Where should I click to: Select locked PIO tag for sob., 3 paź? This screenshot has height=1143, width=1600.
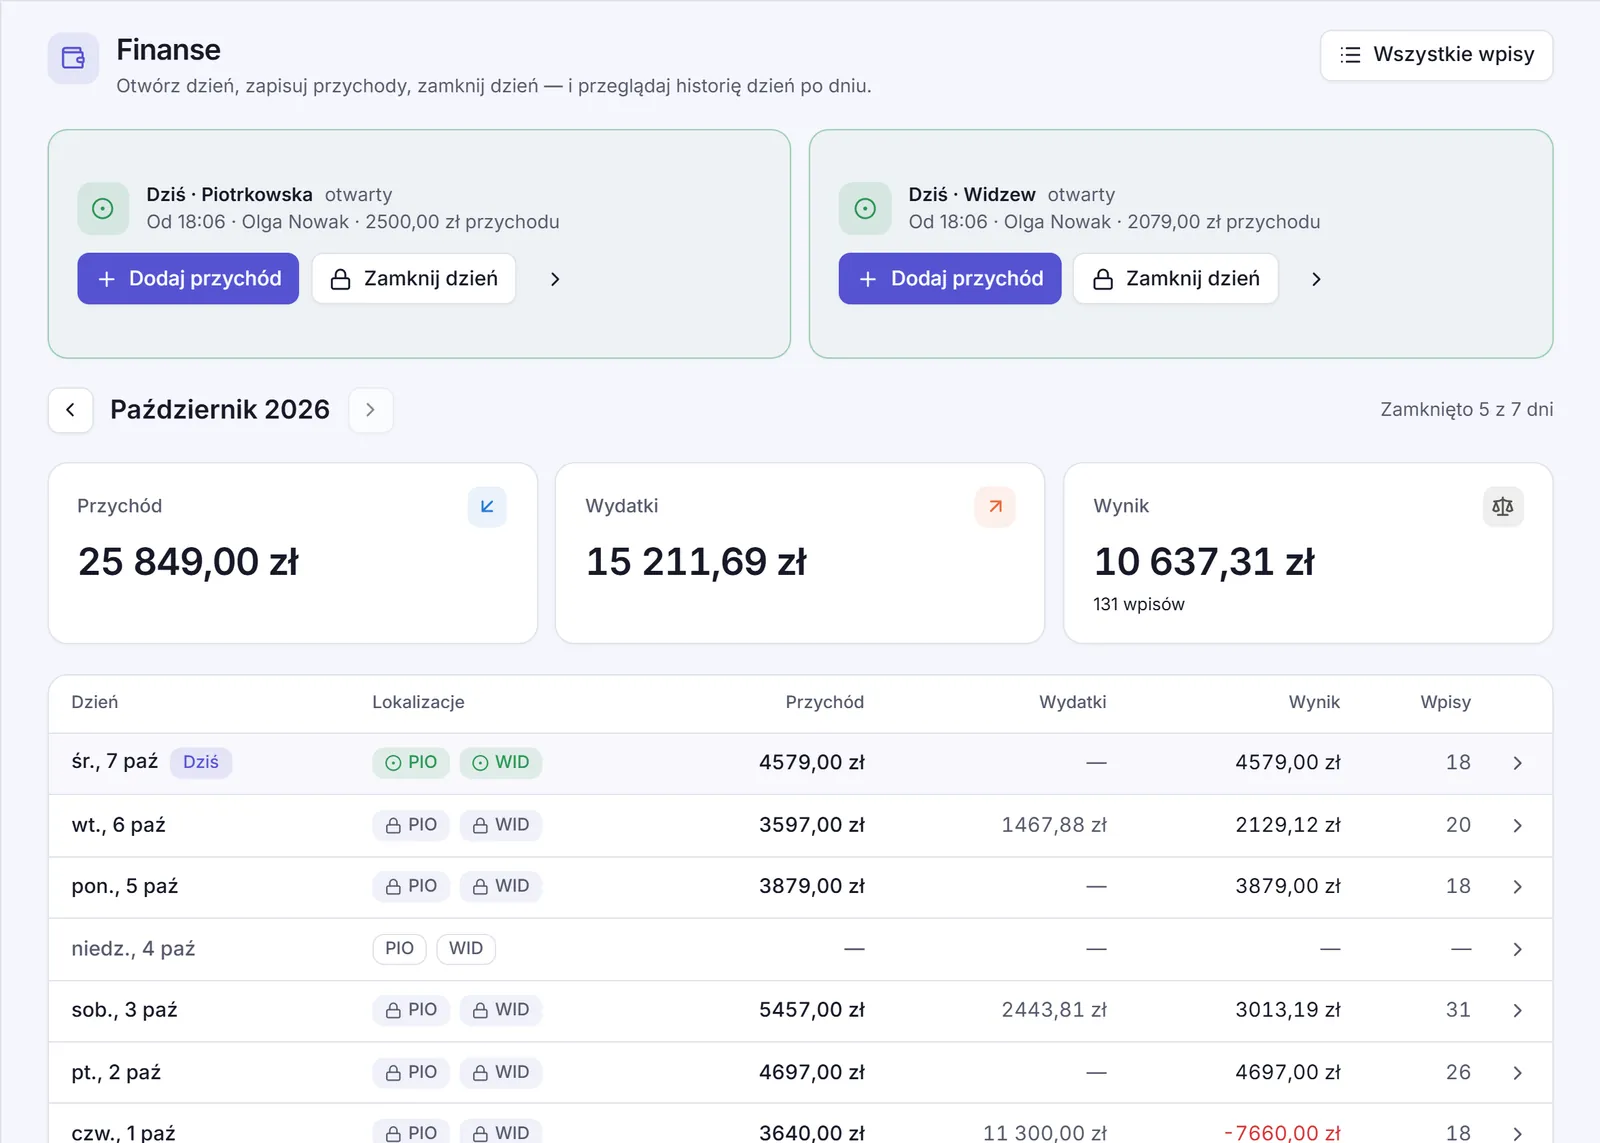pos(411,1010)
